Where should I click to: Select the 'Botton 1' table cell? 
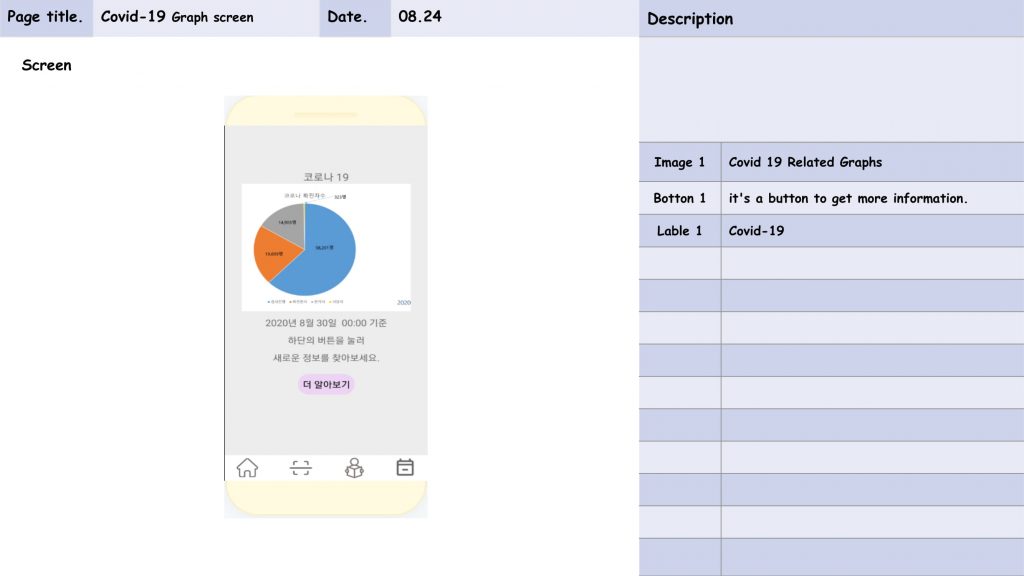pyautogui.click(x=680, y=198)
